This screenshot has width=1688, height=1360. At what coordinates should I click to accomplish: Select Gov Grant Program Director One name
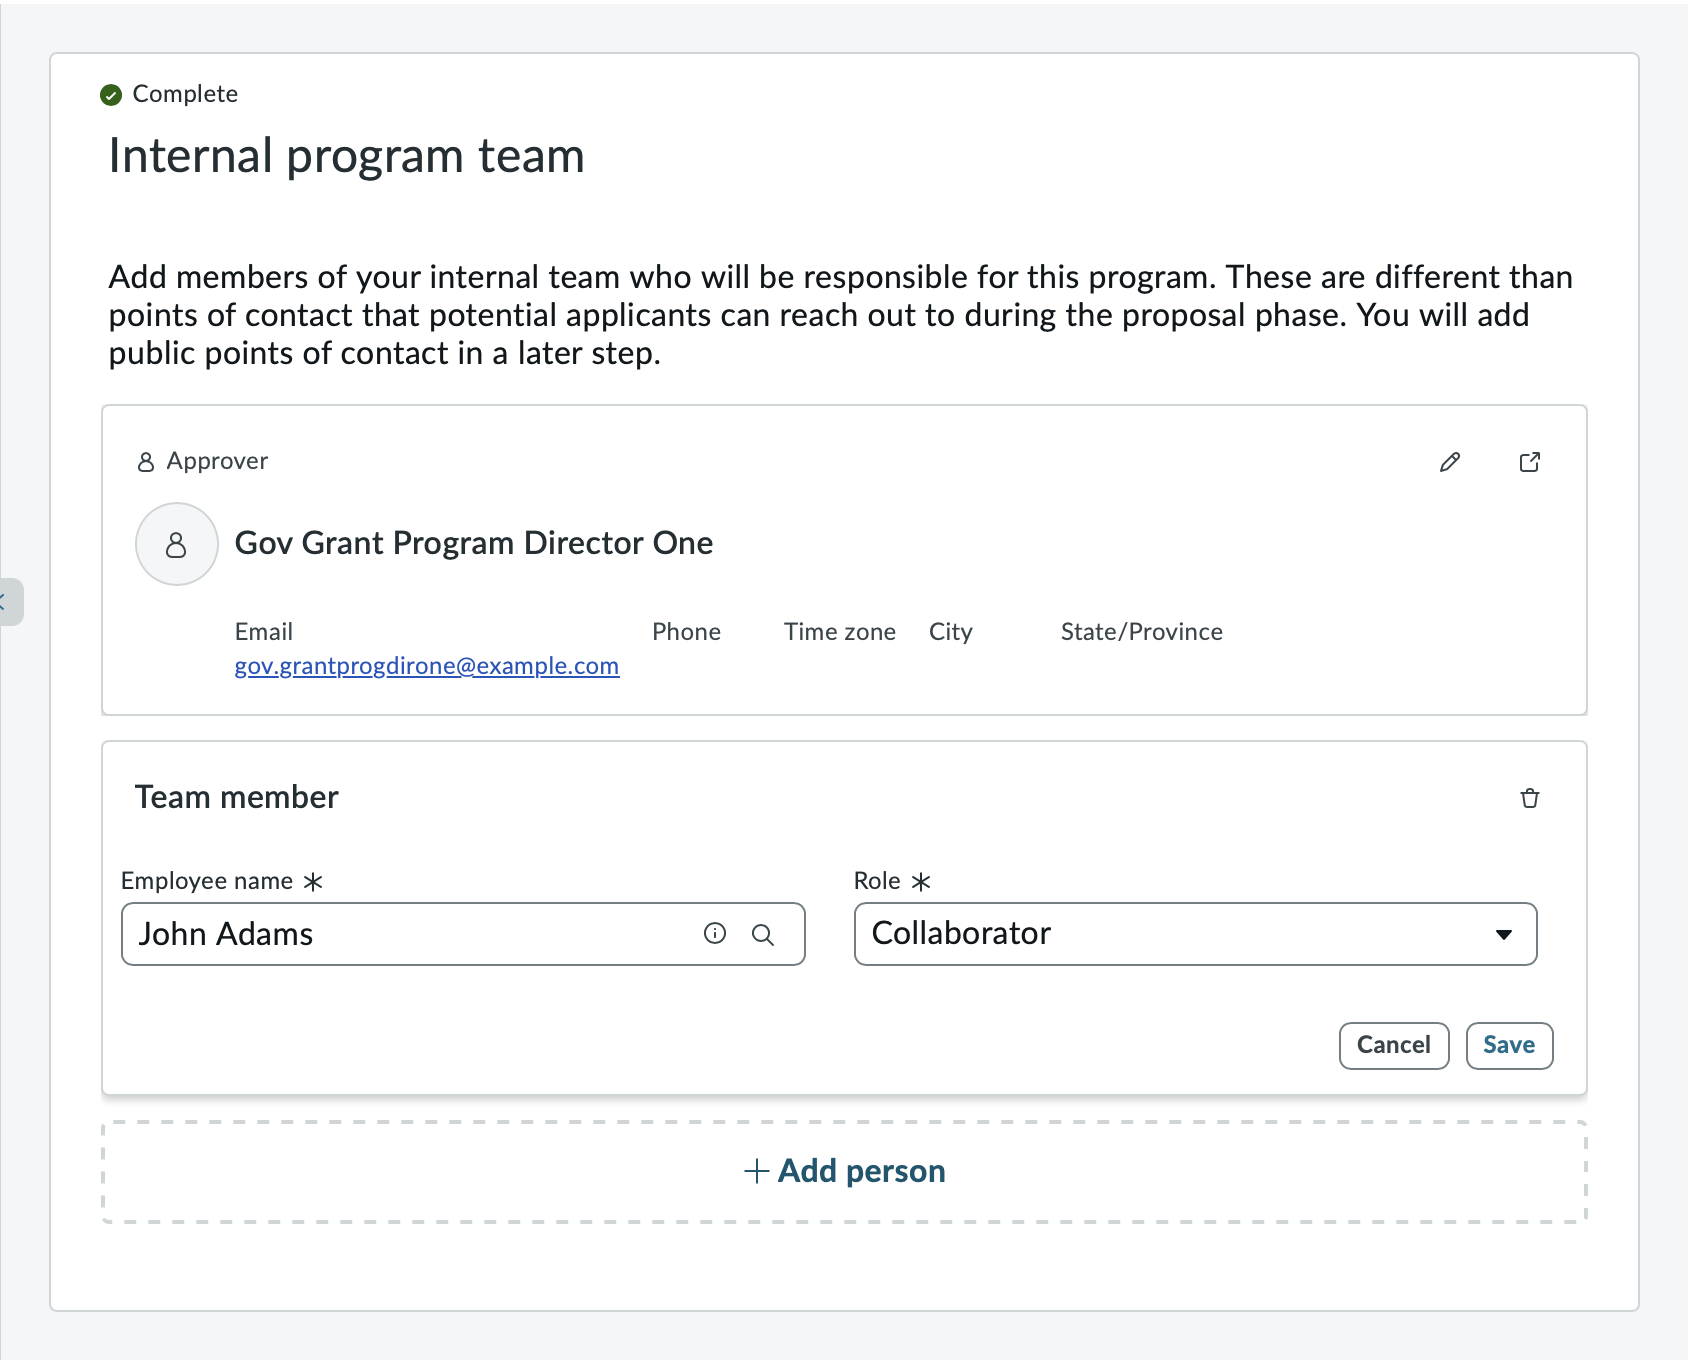pos(474,543)
